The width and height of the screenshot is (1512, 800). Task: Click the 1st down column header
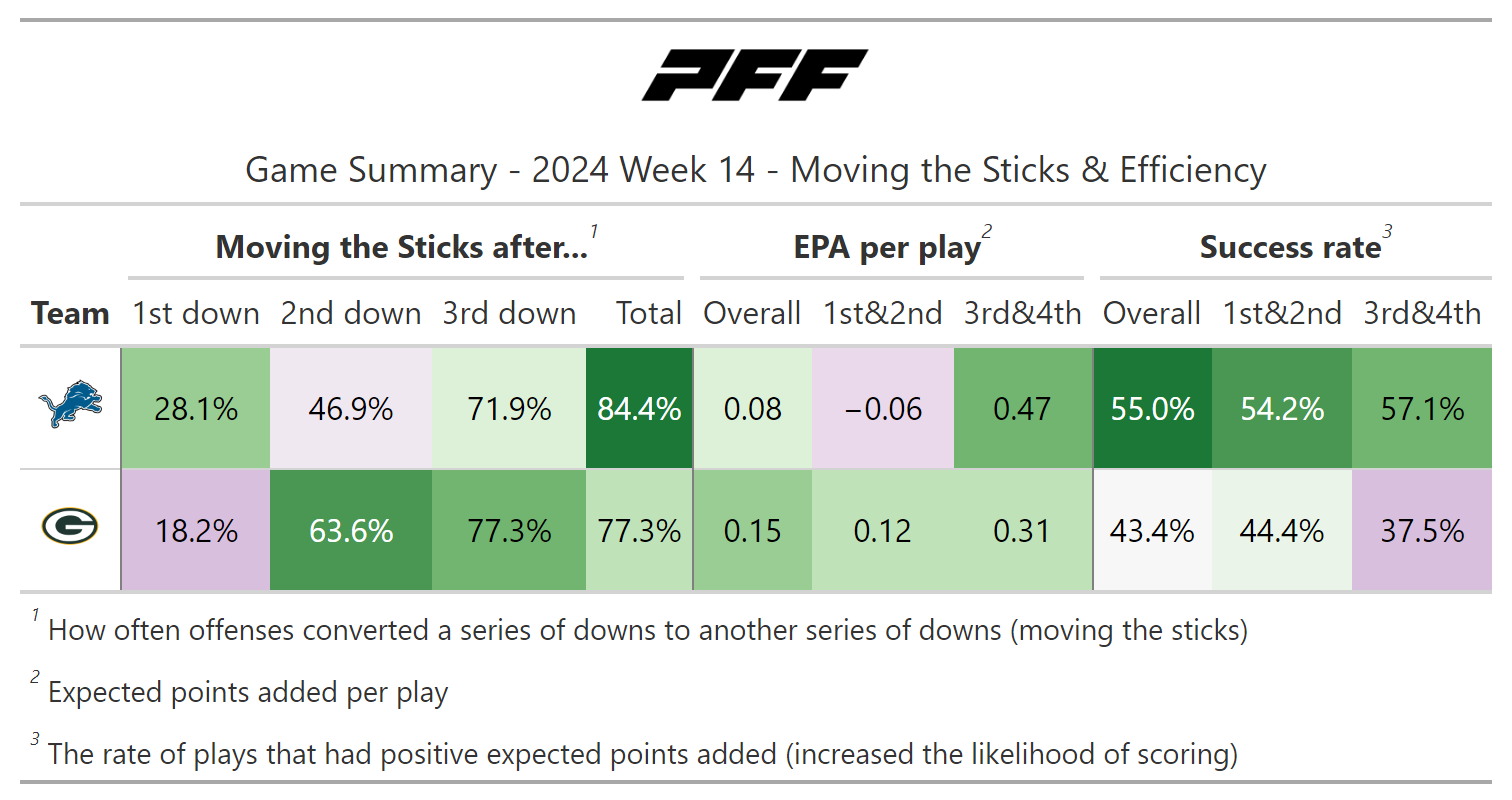196,313
